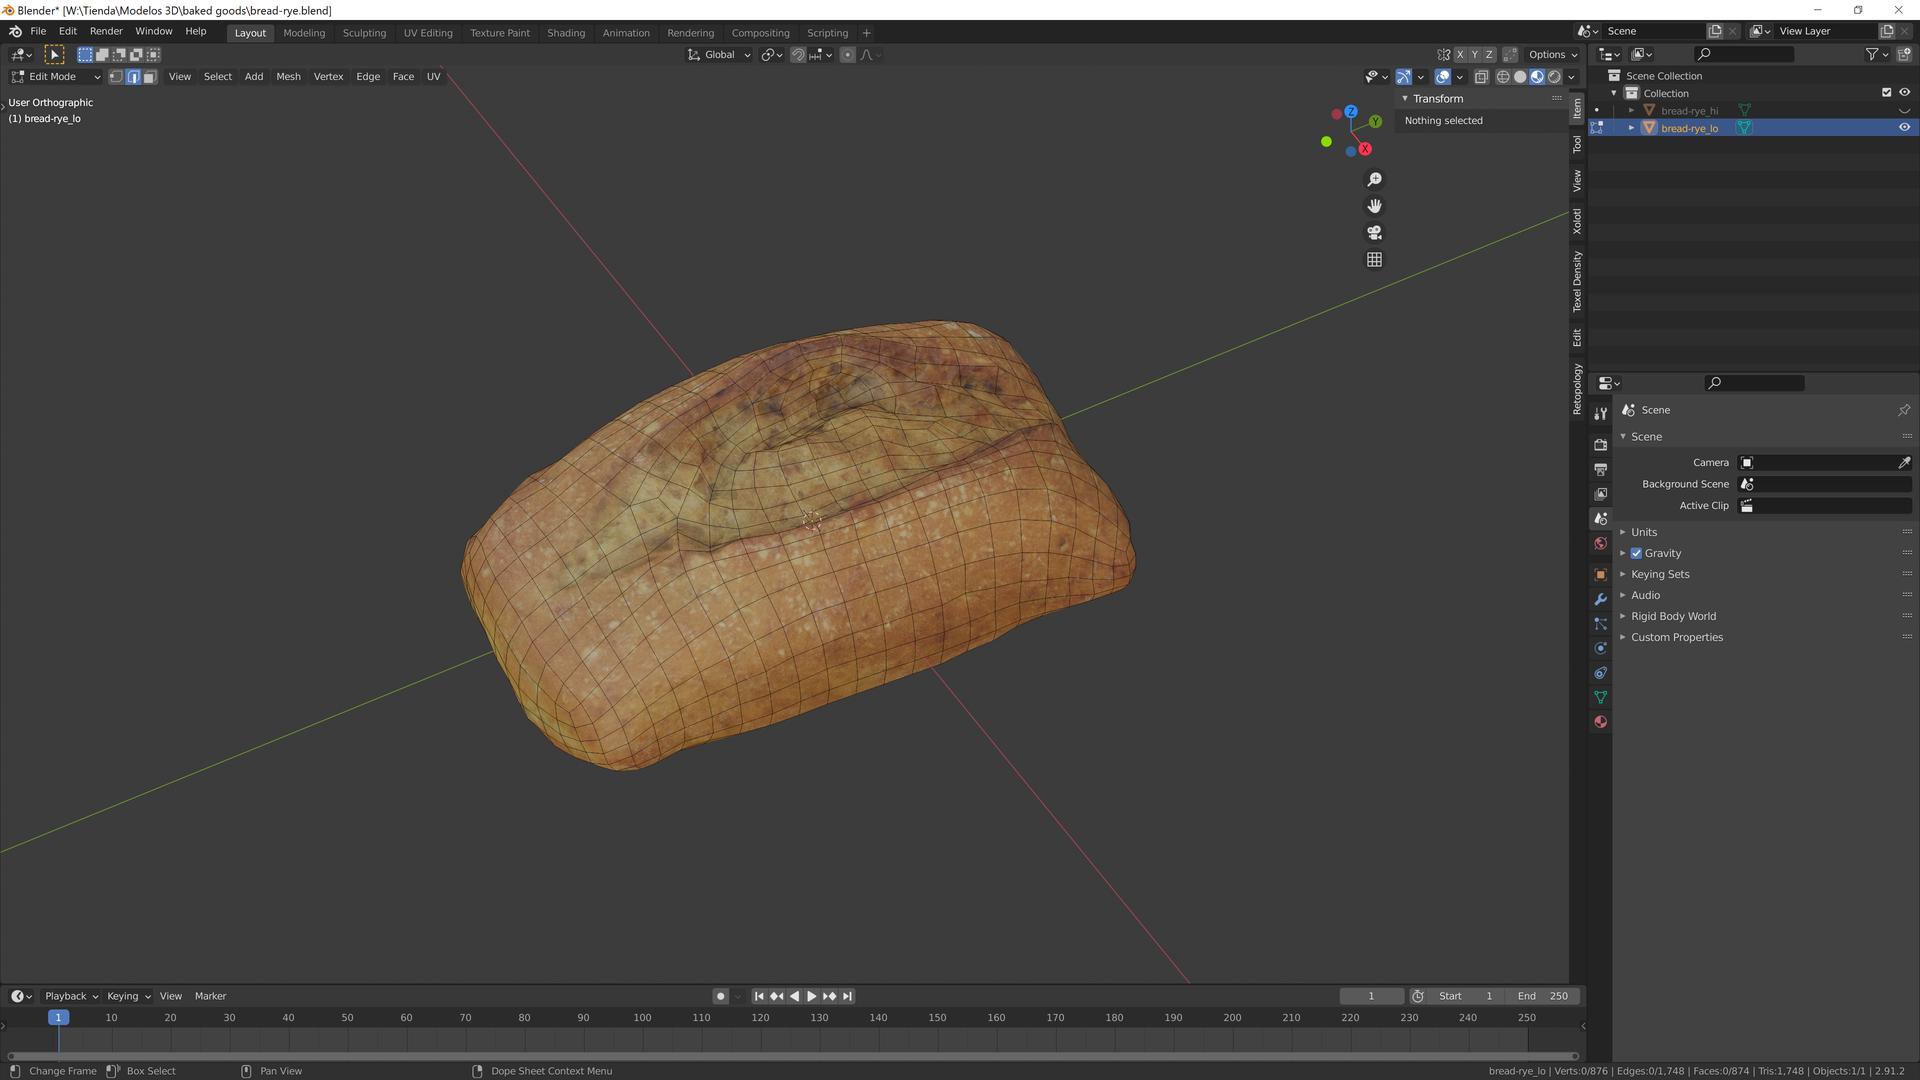The width and height of the screenshot is (1920, 1080).
Task: Click the Toggle Camera View icon
Action: [x=1374, y=233]
